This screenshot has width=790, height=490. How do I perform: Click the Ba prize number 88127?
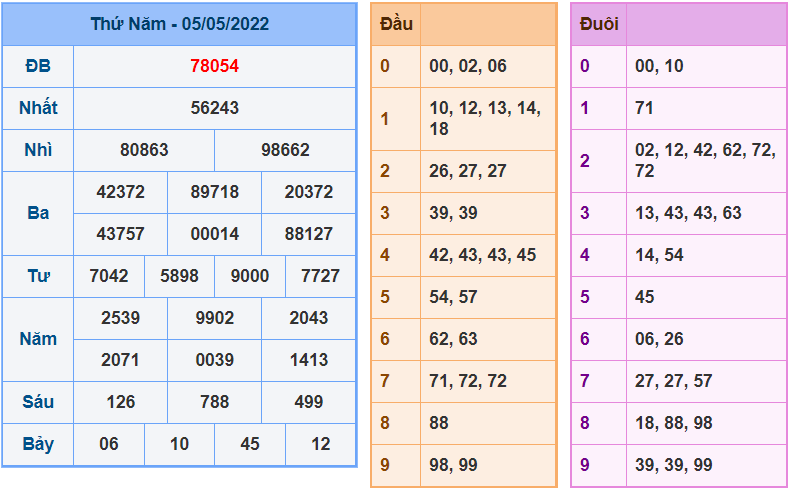pos(309,234)
